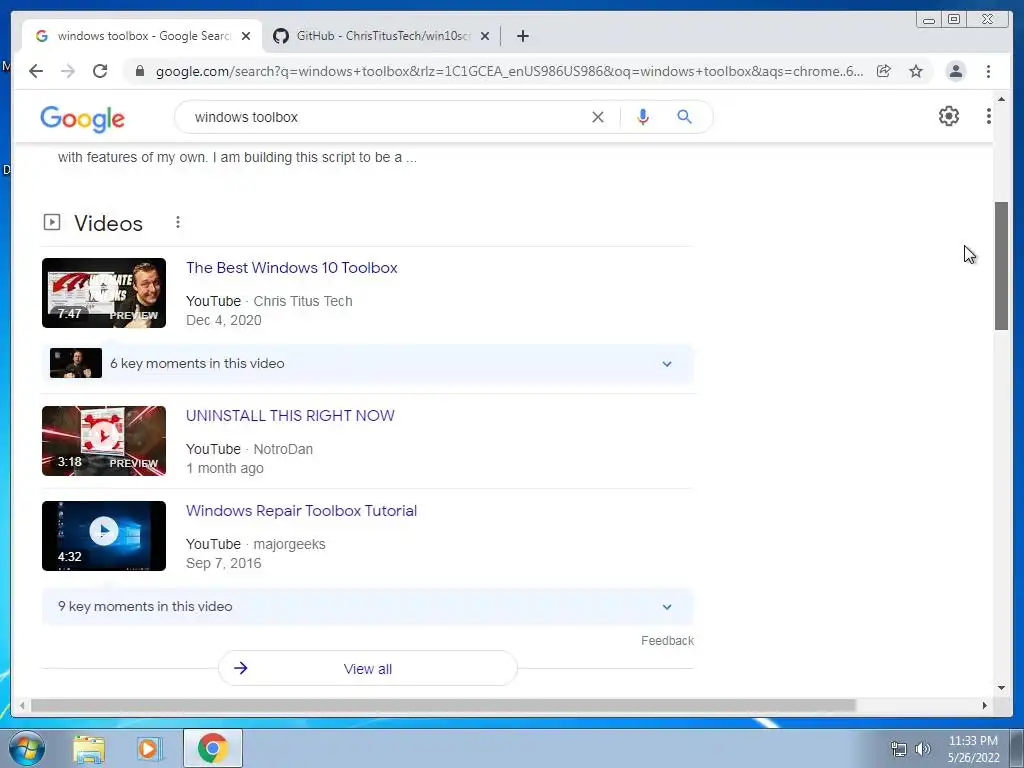Click View all videos button

(x=368, y=668)
